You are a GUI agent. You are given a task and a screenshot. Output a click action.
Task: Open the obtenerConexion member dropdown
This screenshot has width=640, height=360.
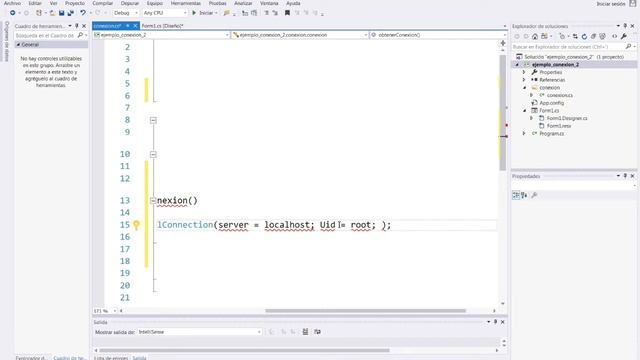click(438, 35)
